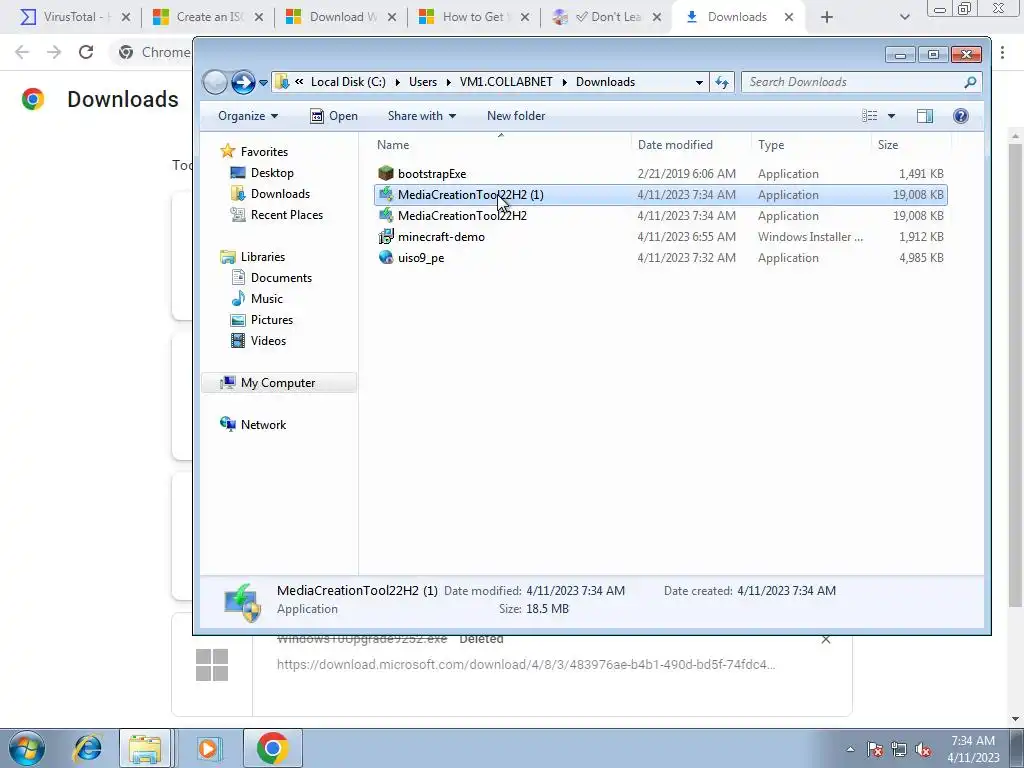Click the minecraft-demo installer icon
This screenshot has width=1024, height=768.
tap(386, 236)
